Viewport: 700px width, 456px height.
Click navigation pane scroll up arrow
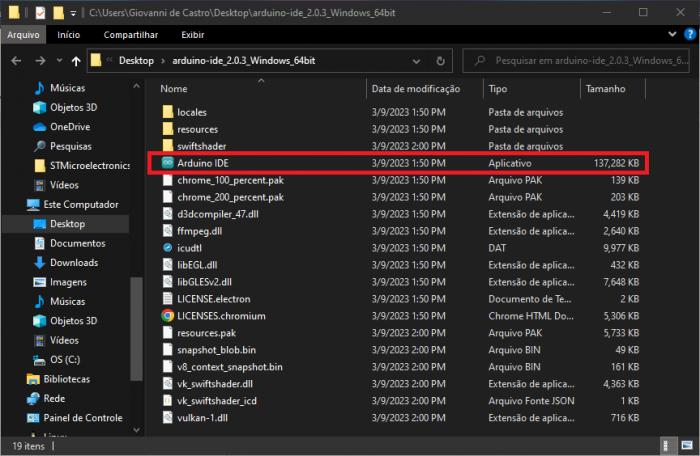tap(137, 86)
